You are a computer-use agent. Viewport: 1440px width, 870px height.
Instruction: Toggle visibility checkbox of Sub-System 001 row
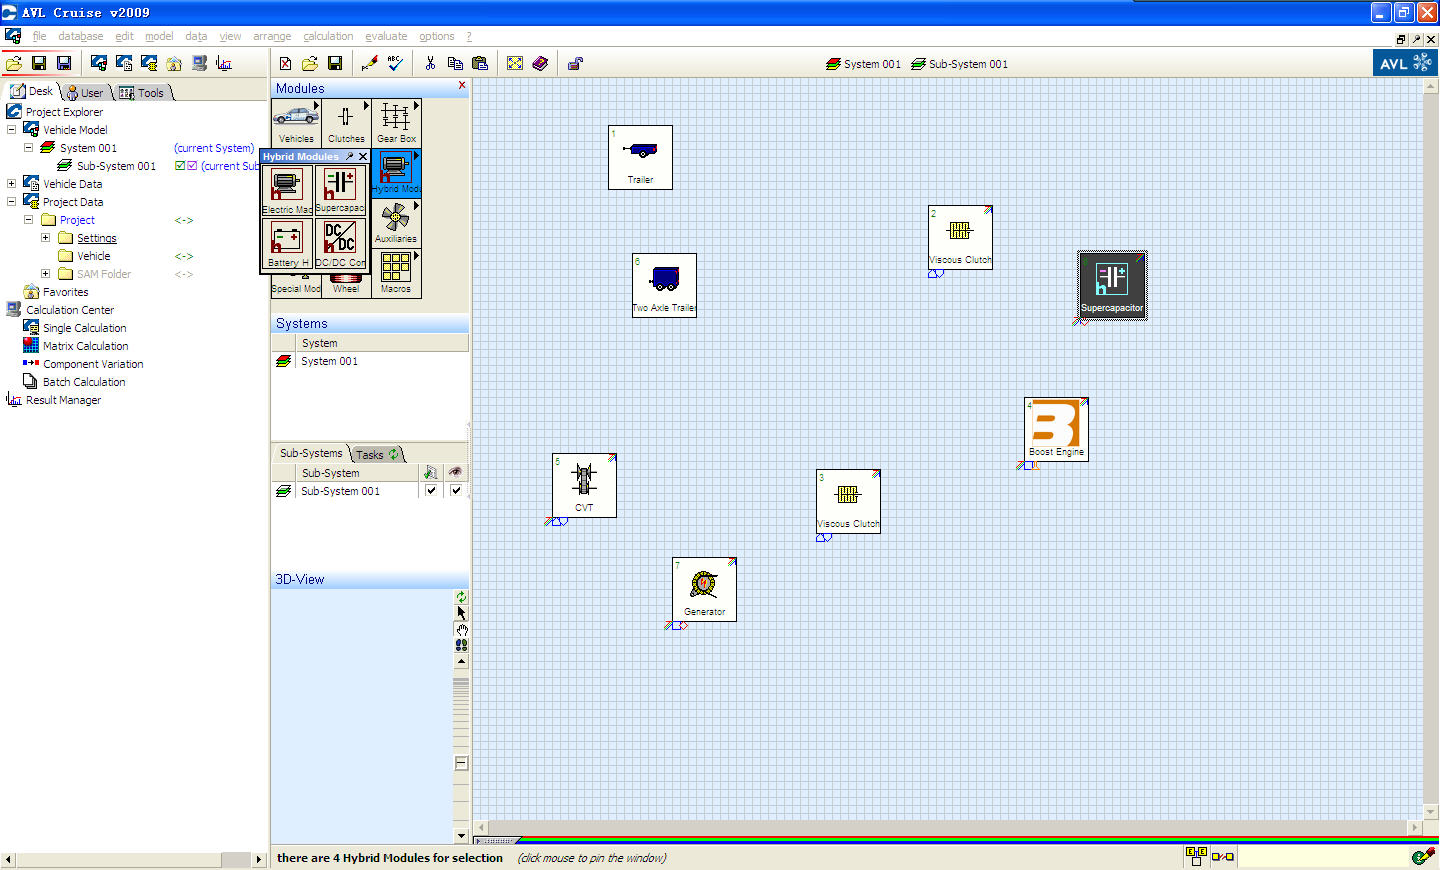(x=456, y=491)
